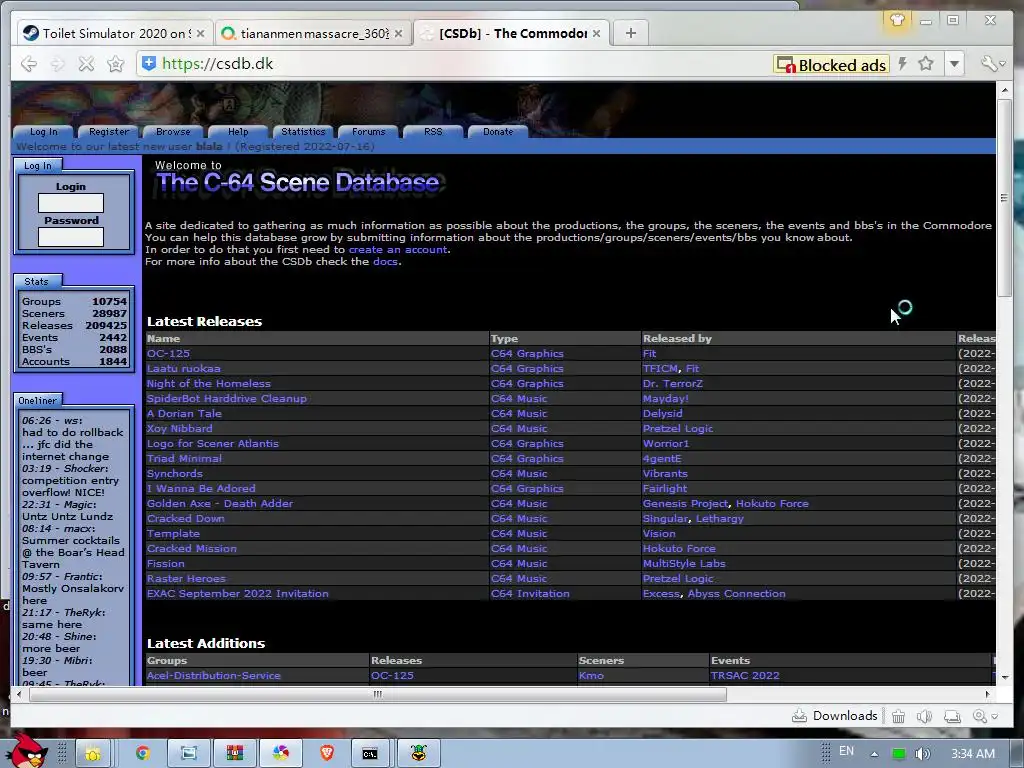Screen dimensions: 1024x768
Task: Click the screen icon next to the status bar speaker
Action: pyautogui.click(x=952, y=716)
